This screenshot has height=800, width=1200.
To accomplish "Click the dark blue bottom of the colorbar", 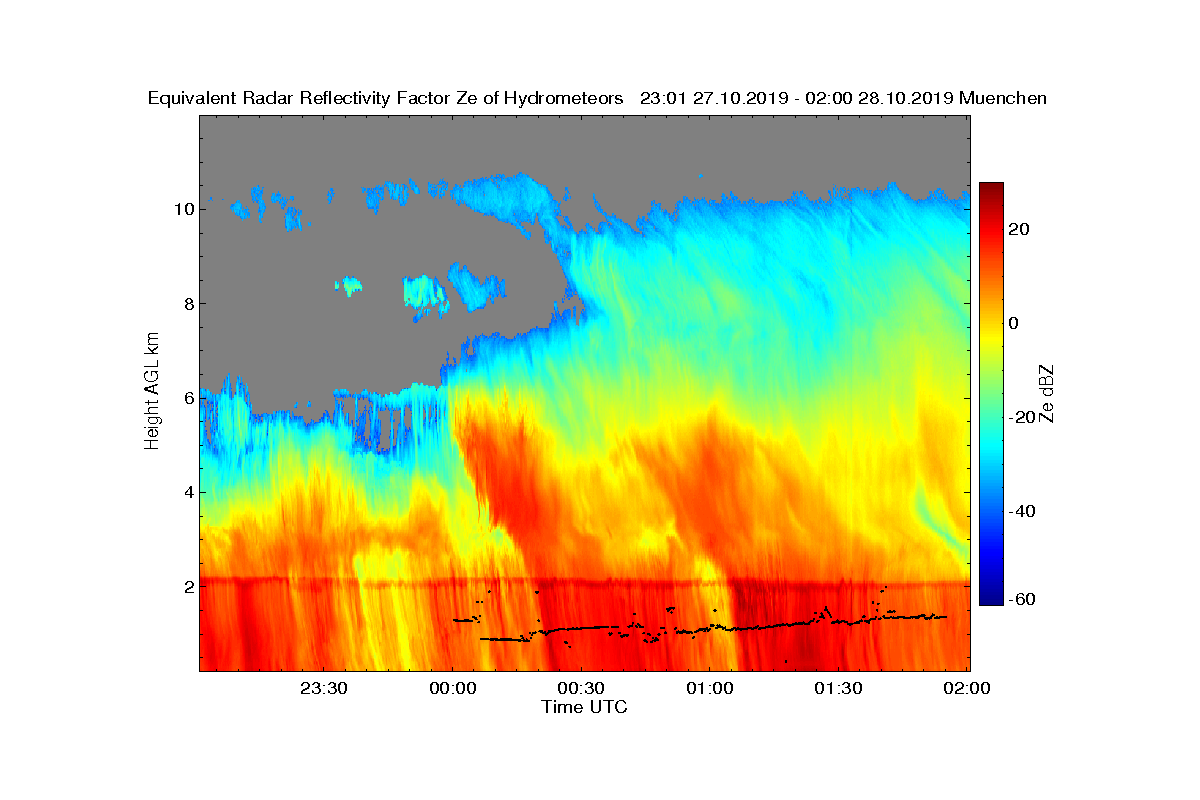I will pyautogui.click(x=991, y=599).
